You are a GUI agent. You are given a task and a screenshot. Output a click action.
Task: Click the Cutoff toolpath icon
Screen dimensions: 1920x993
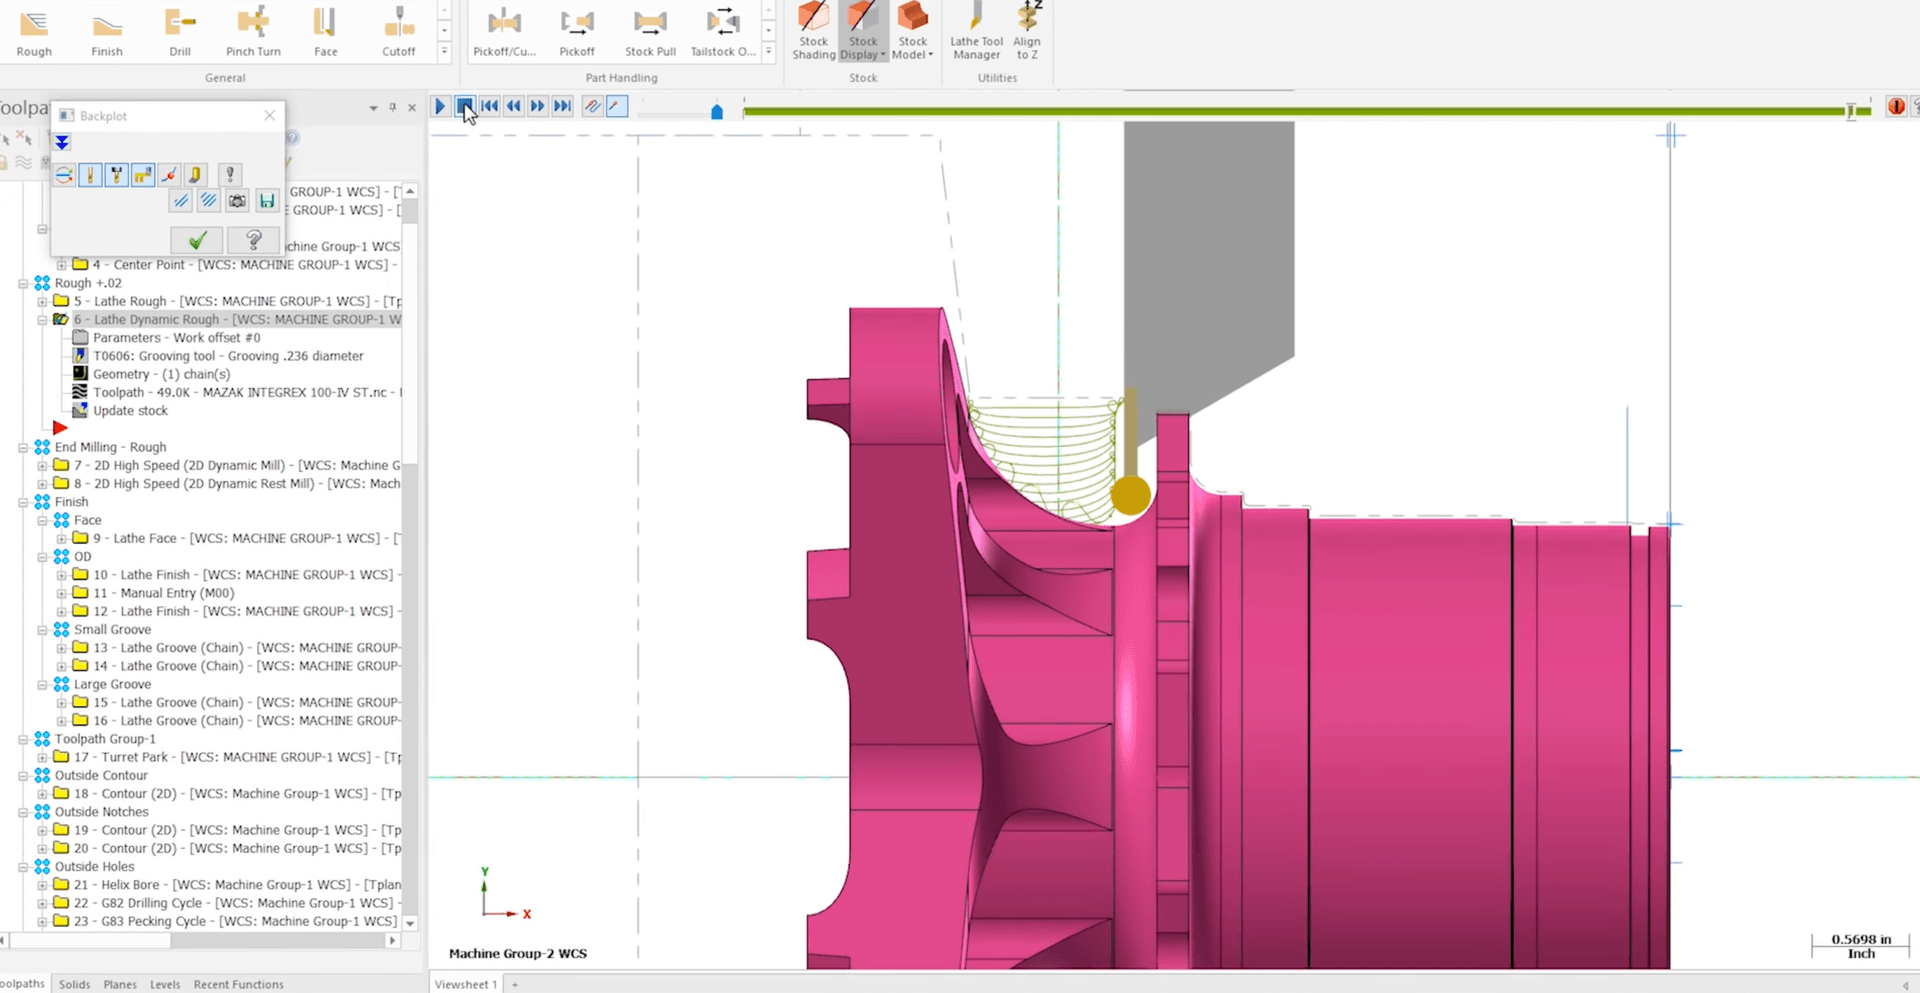398,32
